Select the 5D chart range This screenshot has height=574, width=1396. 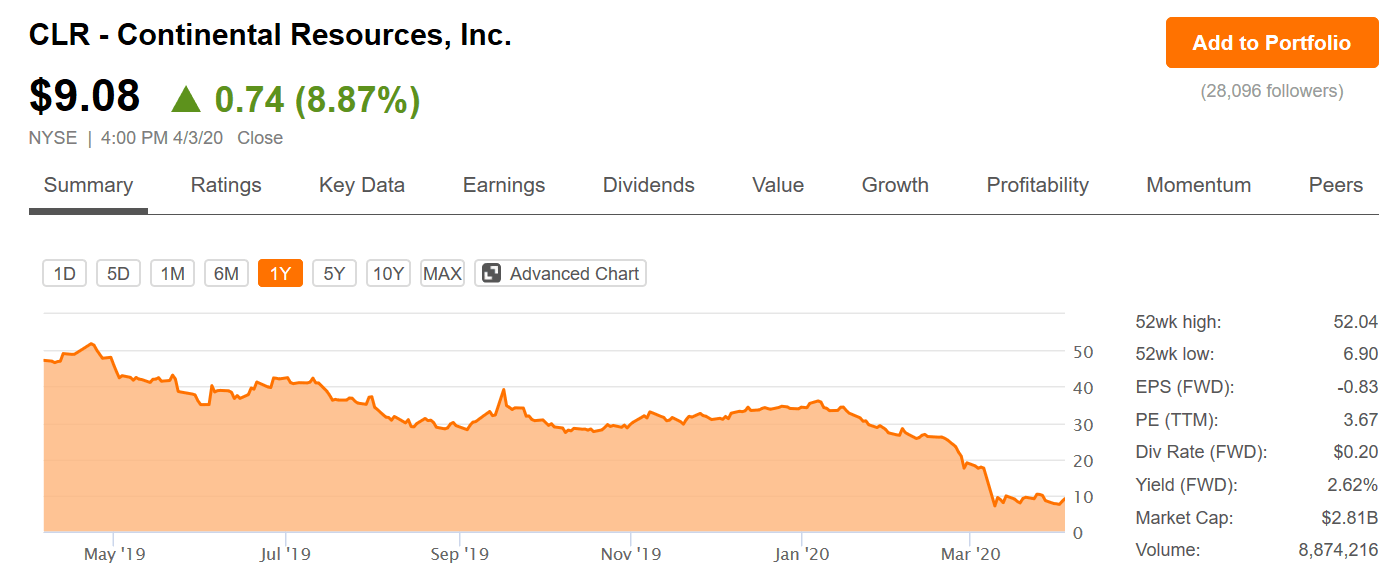pyautogui.click(x=119, y=273)
